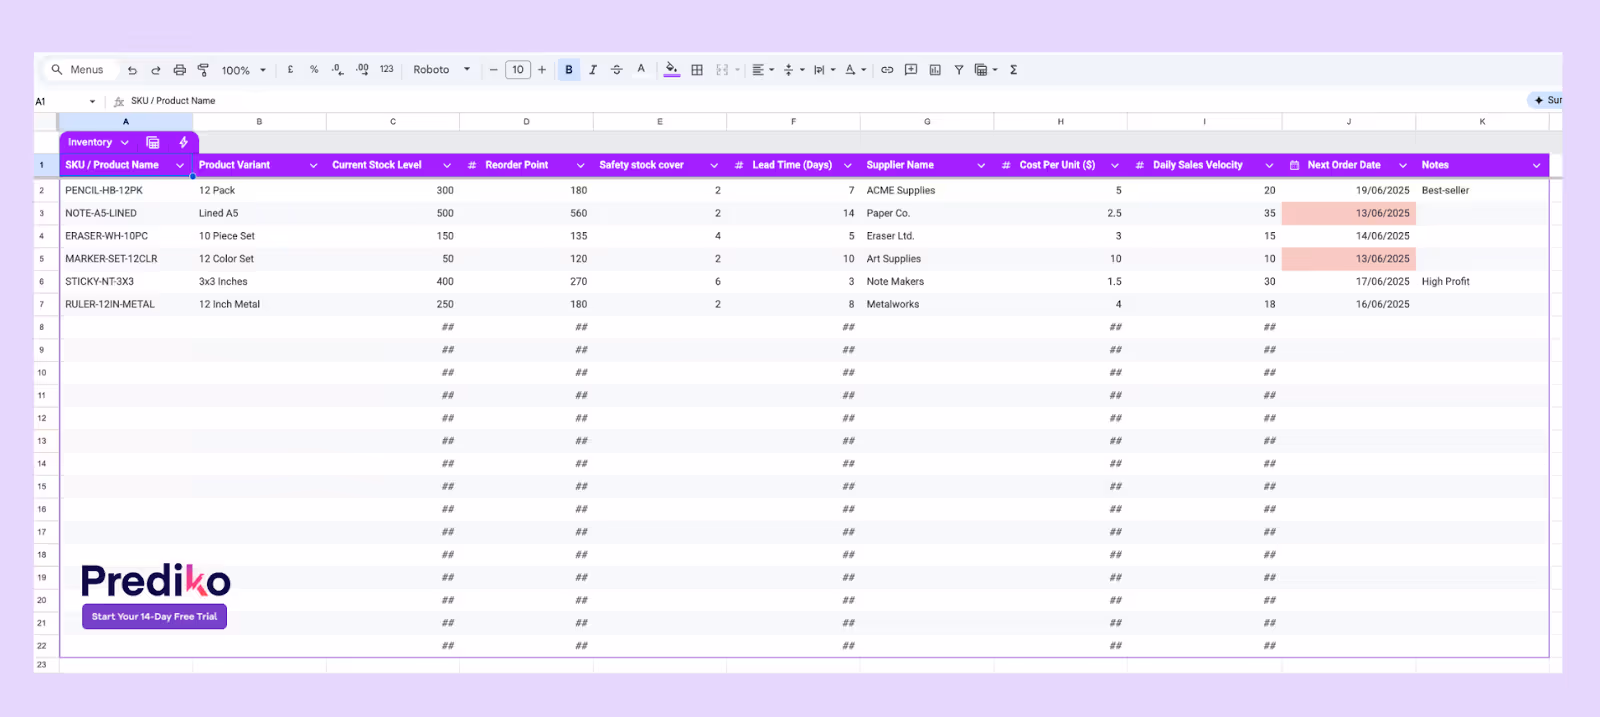
Task: Click Start Your 14-Day Free Trial button
Action: (x=155, y=617)
